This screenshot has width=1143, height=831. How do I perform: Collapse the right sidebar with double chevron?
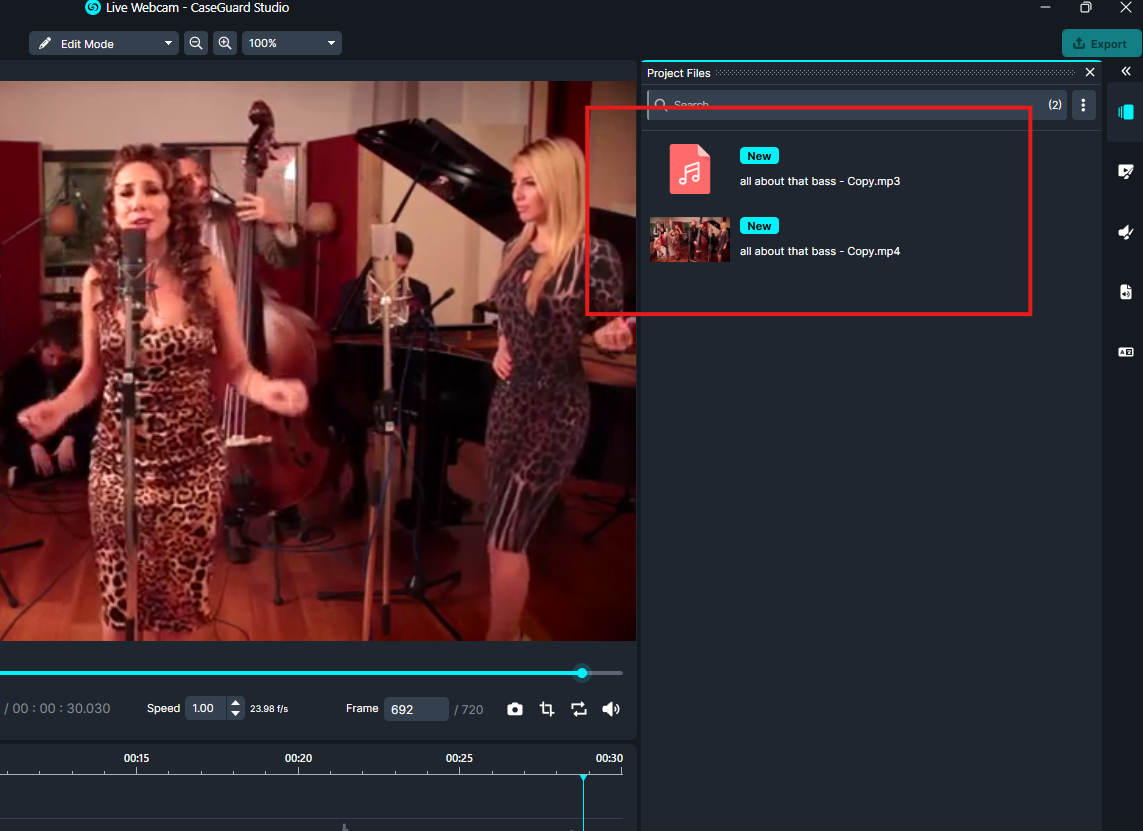[1125, 72]
